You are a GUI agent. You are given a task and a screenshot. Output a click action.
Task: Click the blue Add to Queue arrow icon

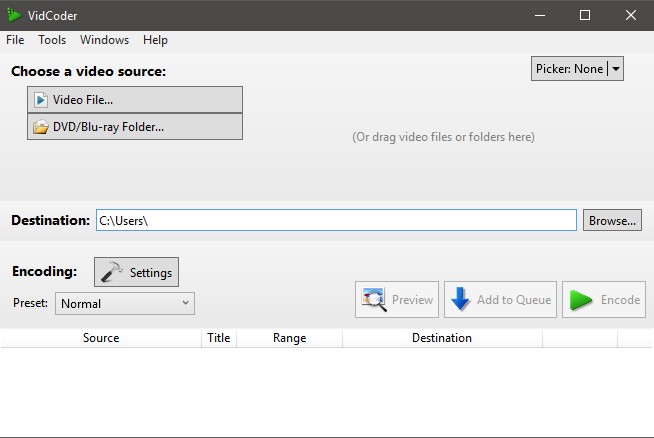(x=460, y=299)
